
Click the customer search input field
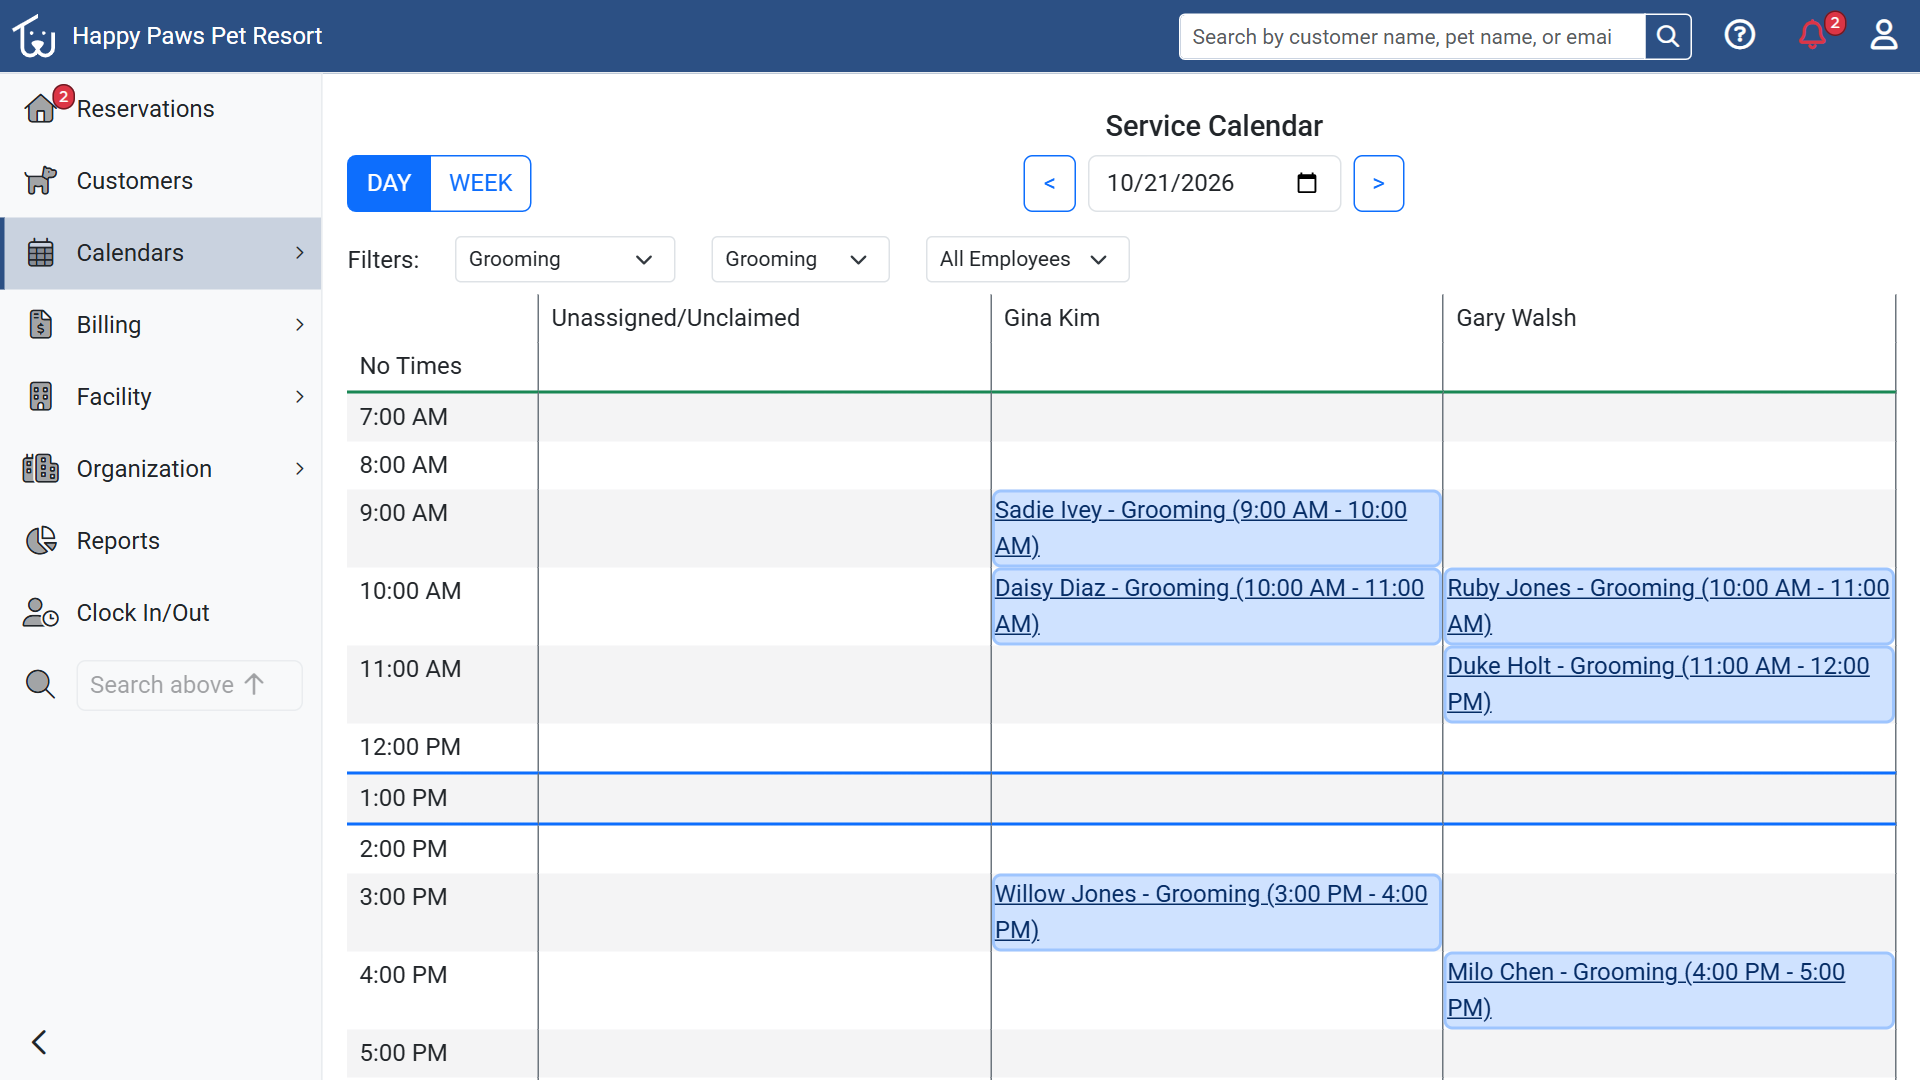click(x=1412, y=37)
